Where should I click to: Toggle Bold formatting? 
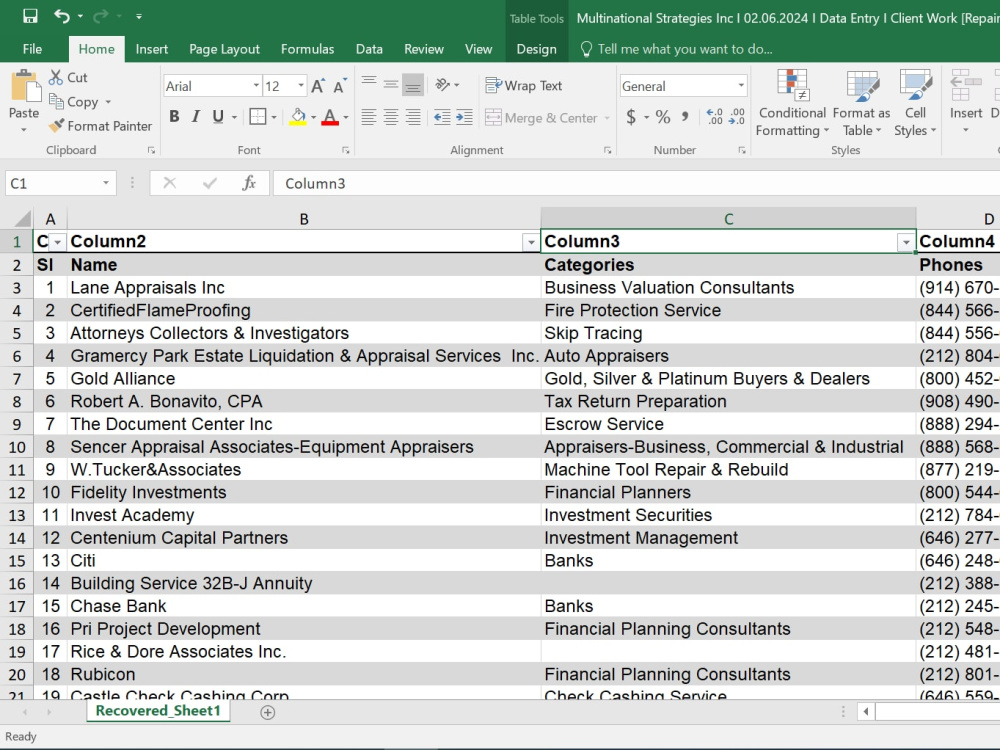click(x=174, y=117)
